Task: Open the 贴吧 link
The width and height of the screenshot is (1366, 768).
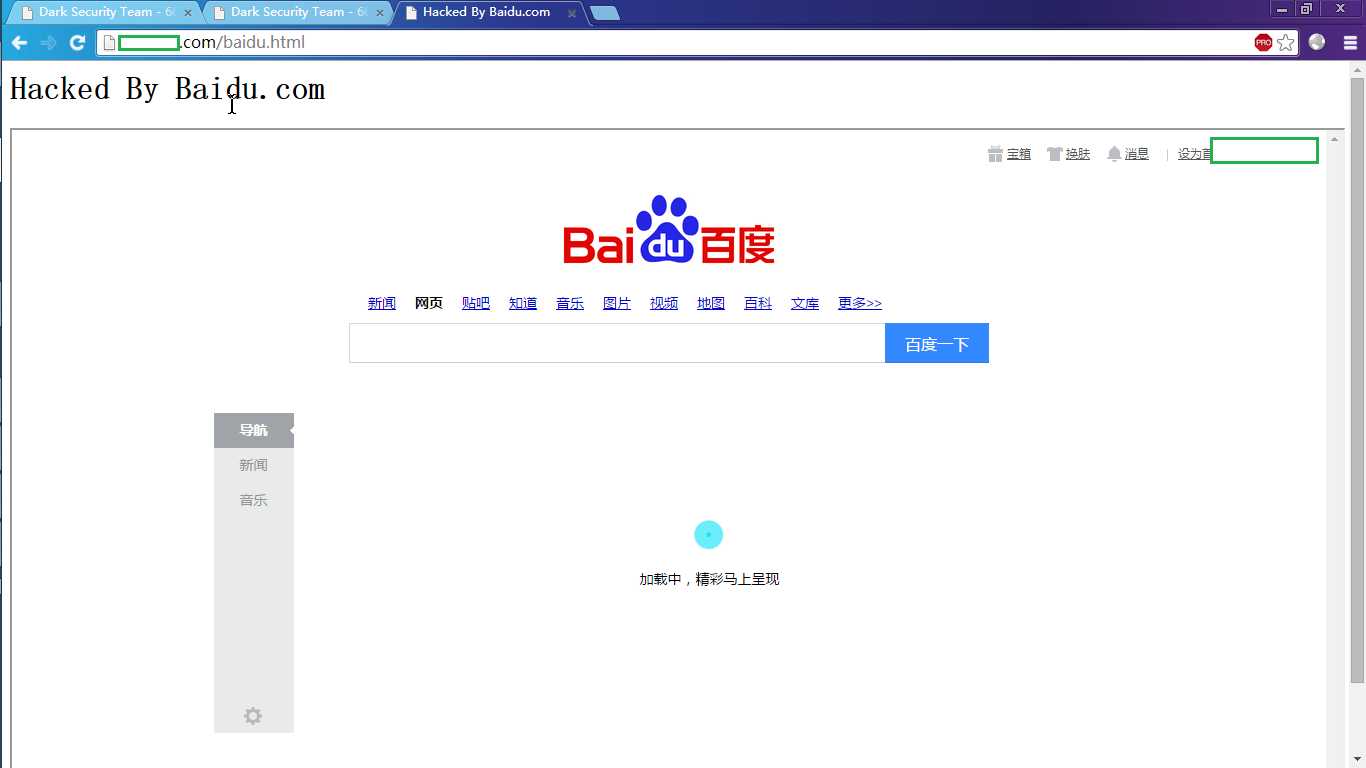Action: click(x=476, y=303)
